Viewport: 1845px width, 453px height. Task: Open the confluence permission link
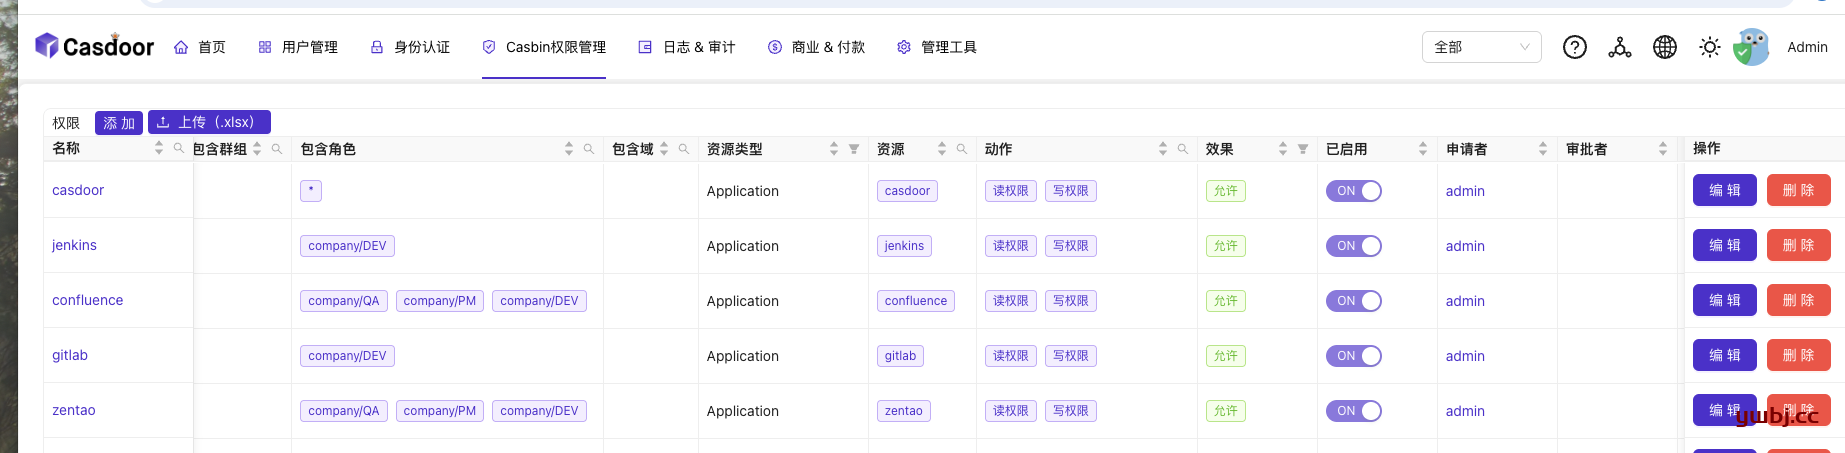88,300
